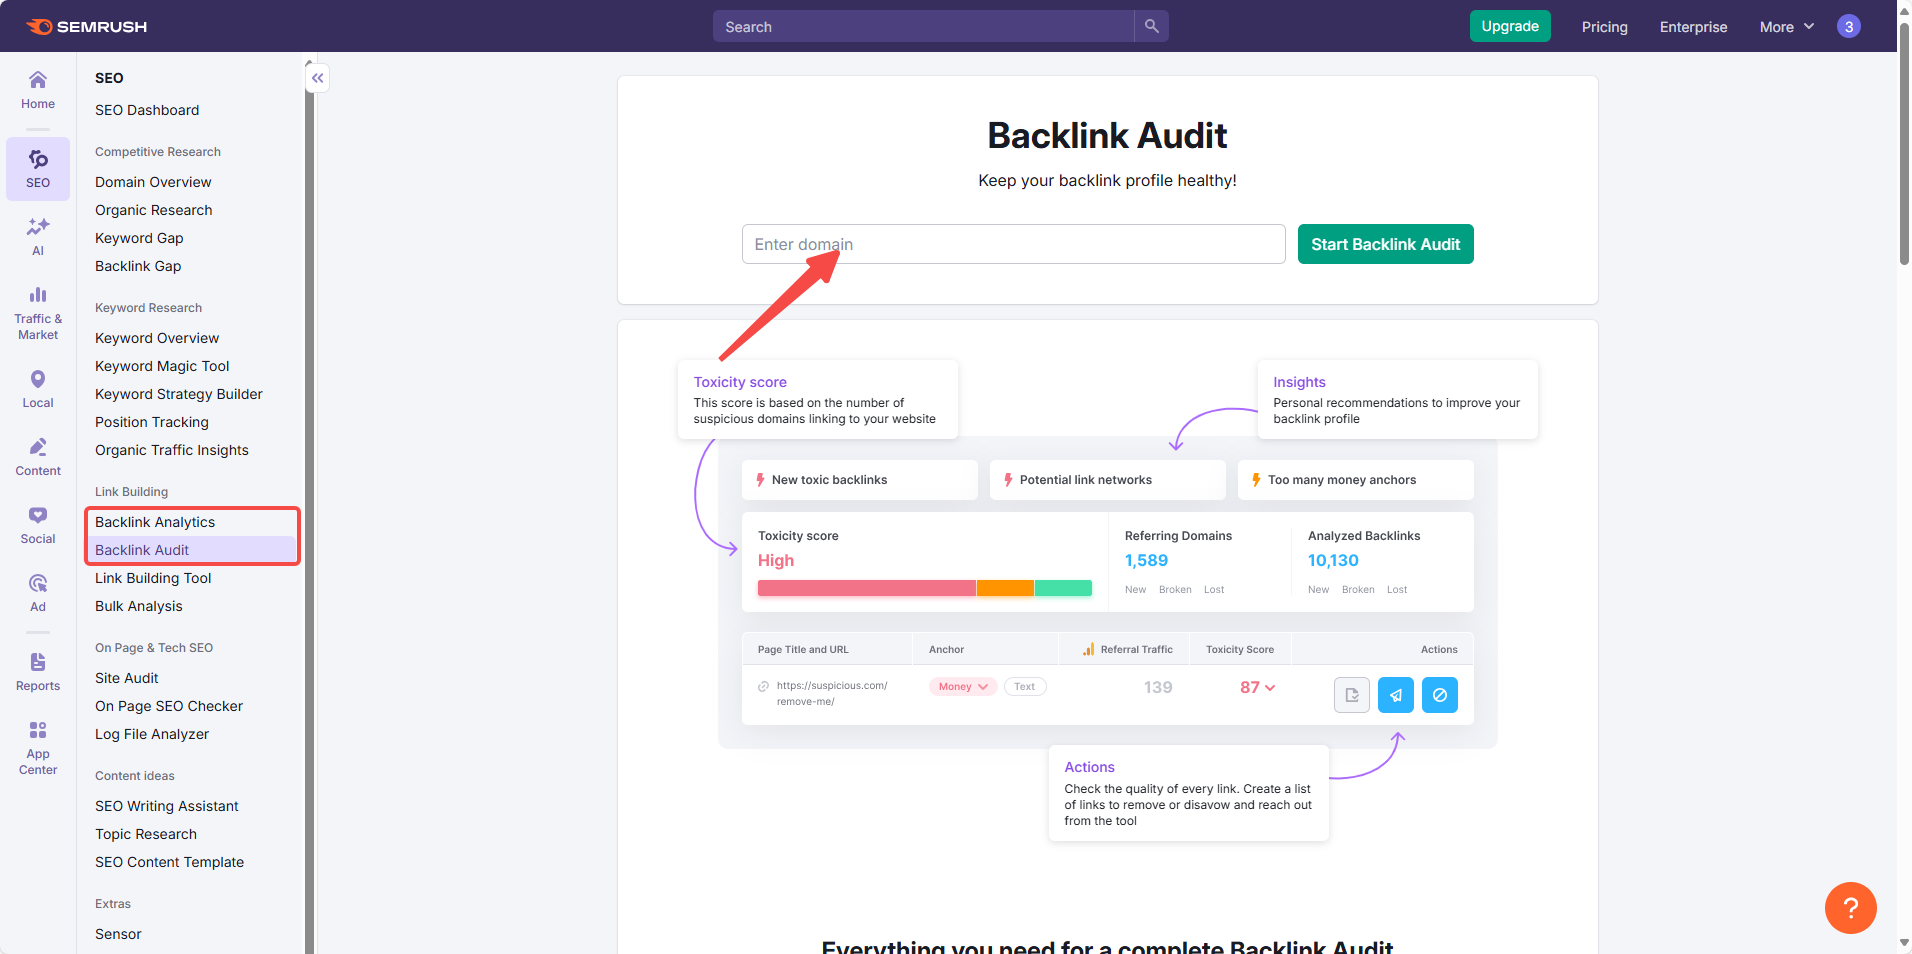Collapse the SEO side menu panel
Viewport: 1912px width, 954px height.
point(317,78)
